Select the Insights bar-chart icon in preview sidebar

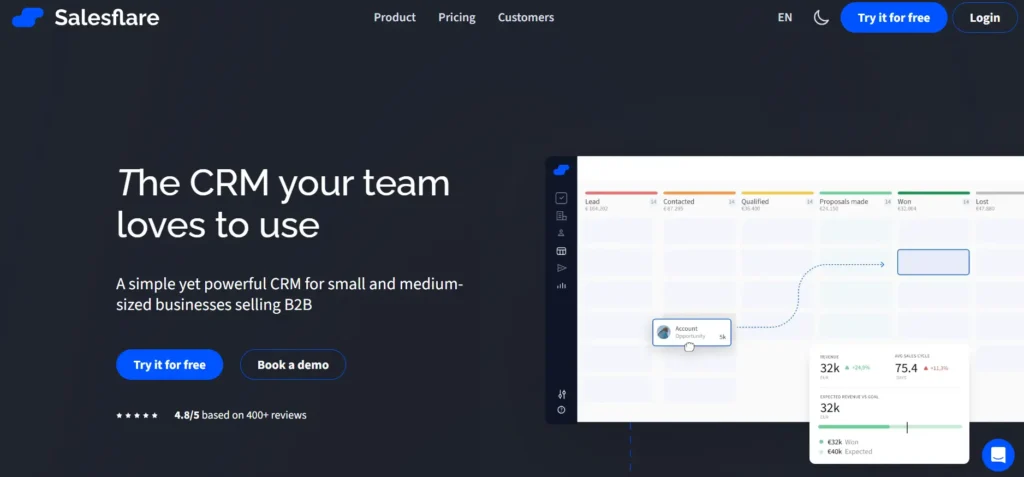(561, 286)
